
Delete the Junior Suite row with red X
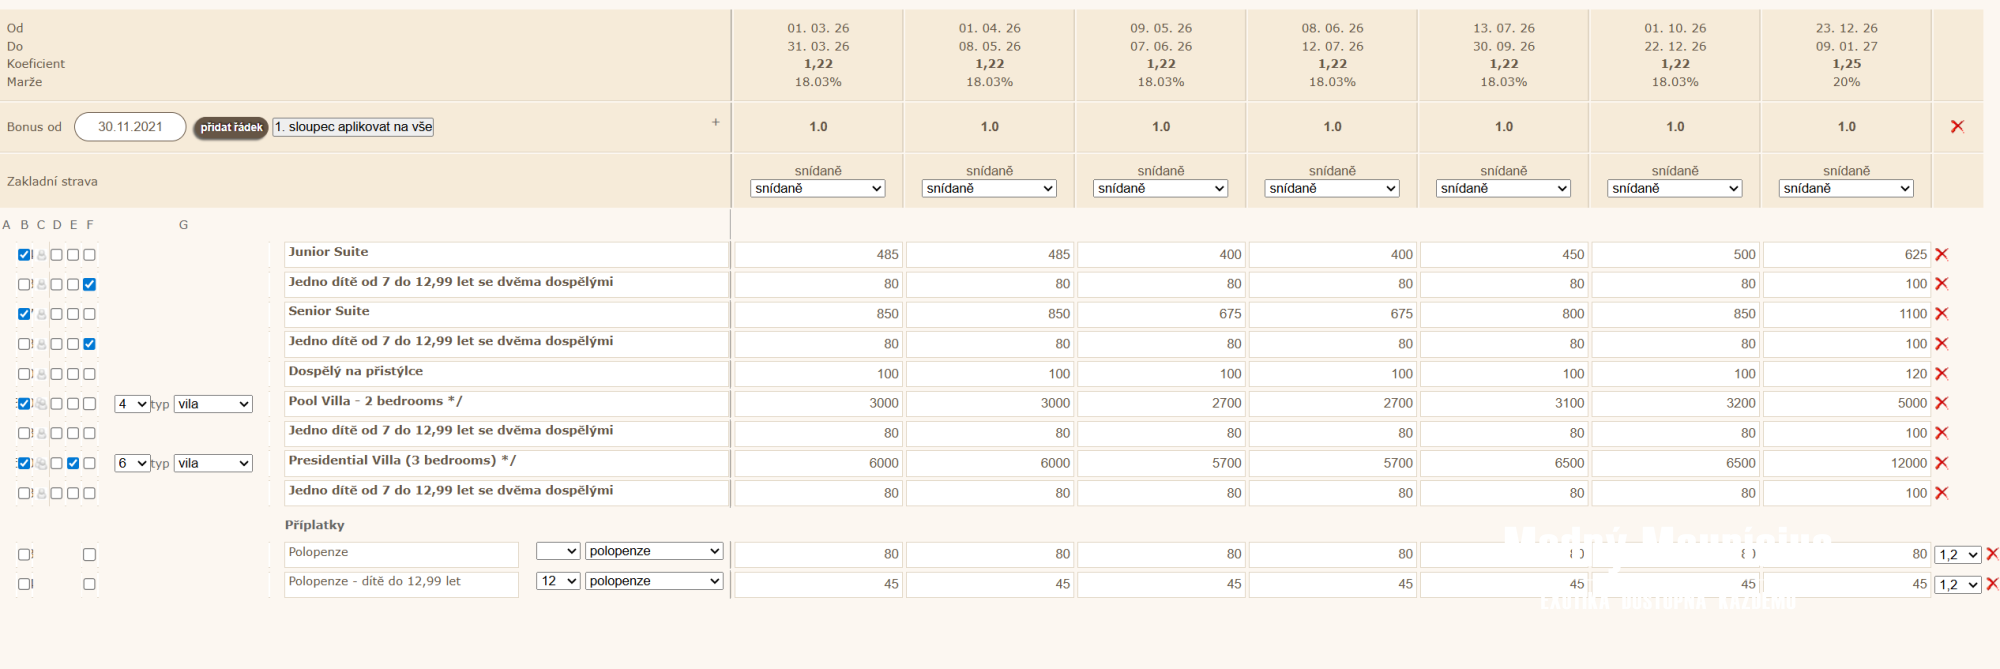pyautogui.click(x=1941, y=255)
